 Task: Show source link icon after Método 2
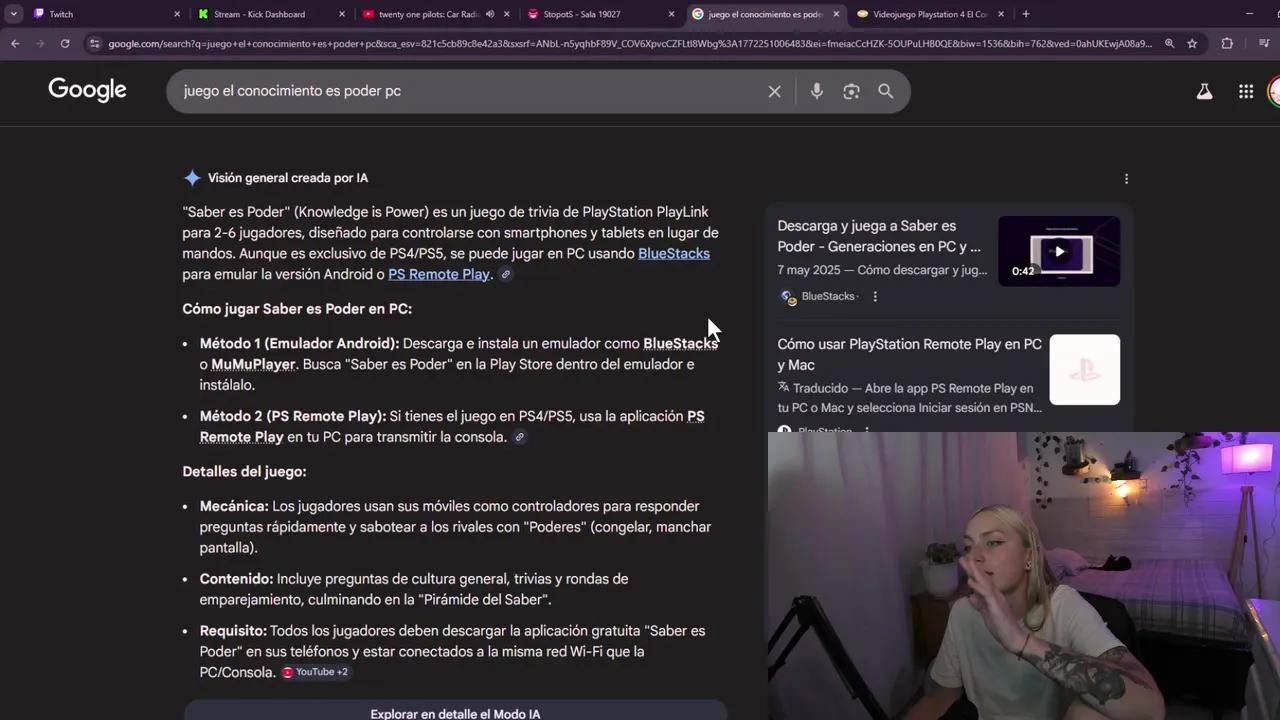519,437
